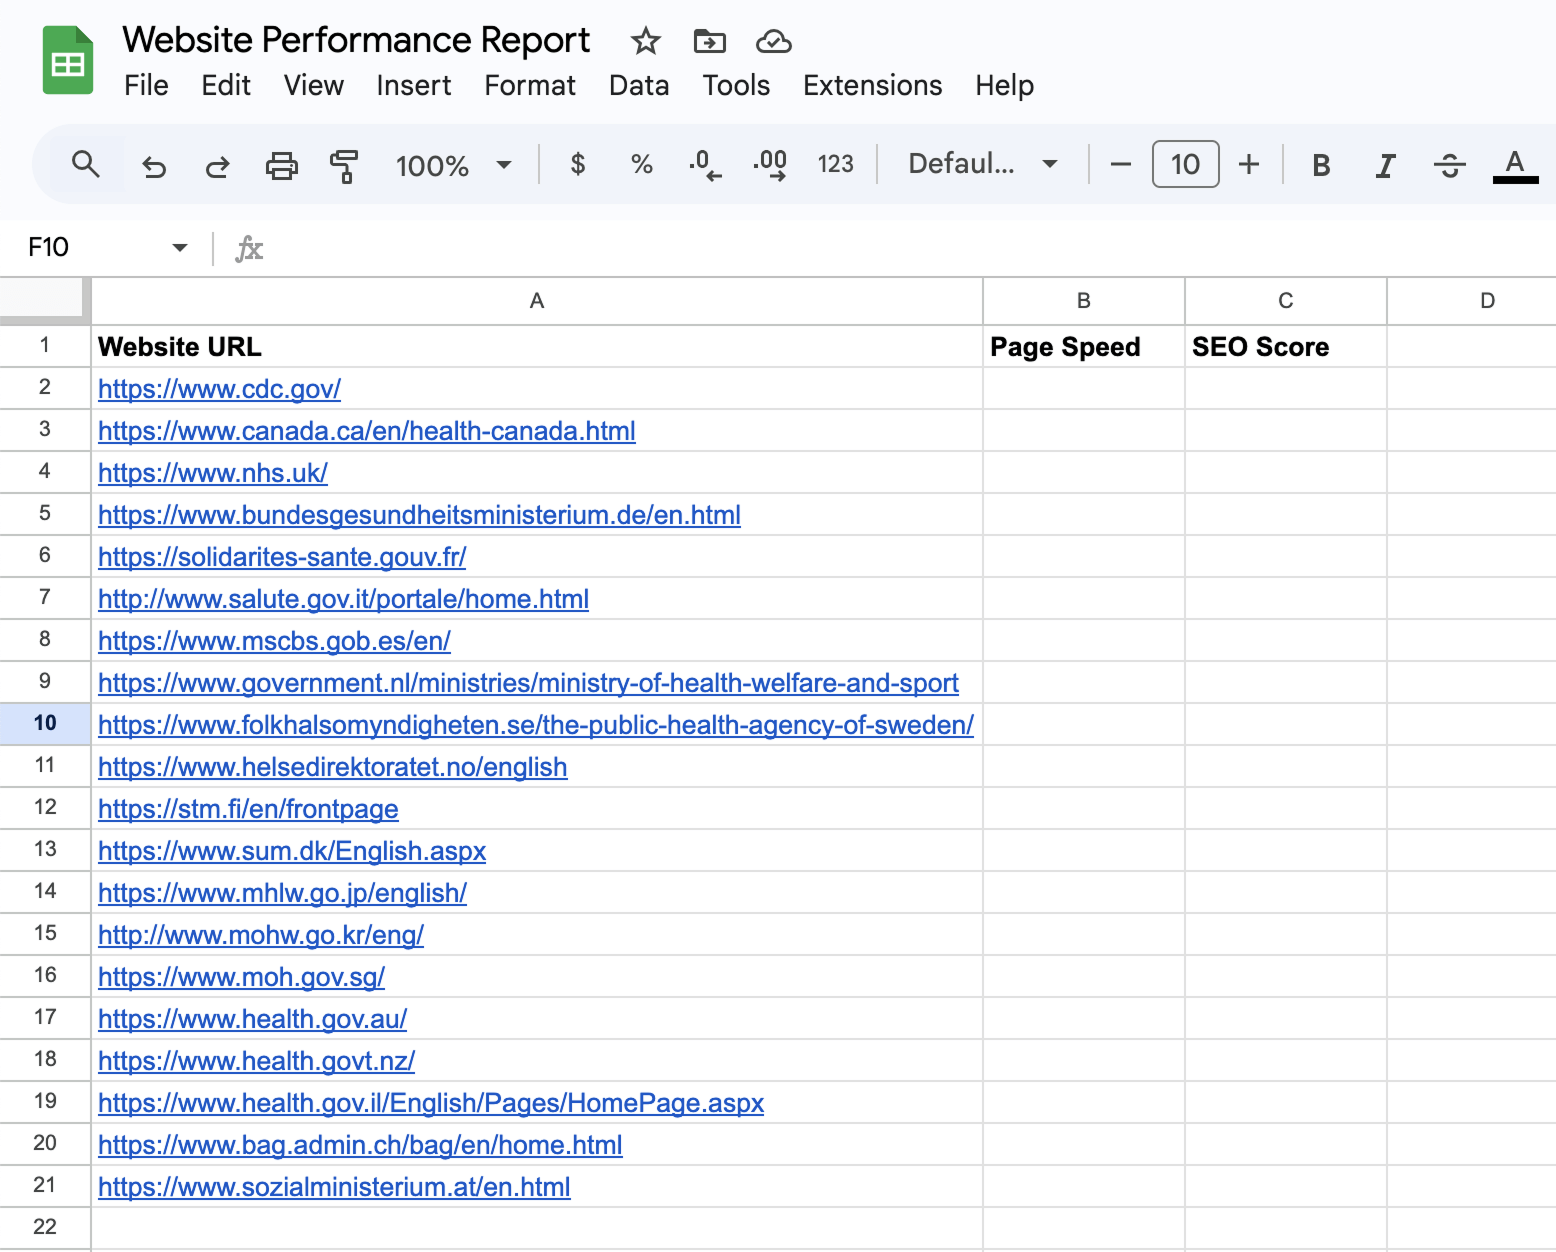Open the 100% zoom dropdown

tap(453, 165)
